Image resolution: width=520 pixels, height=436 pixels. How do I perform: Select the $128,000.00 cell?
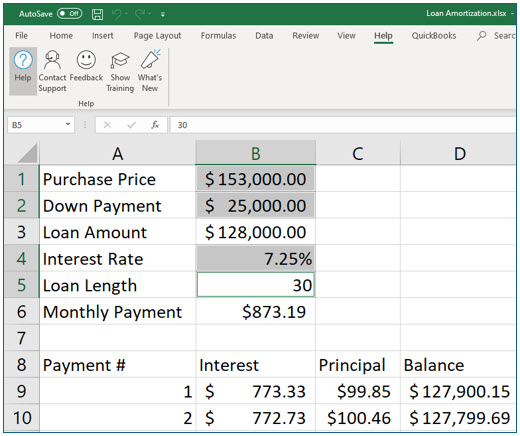pyautogui.click(x=256, y=232)
